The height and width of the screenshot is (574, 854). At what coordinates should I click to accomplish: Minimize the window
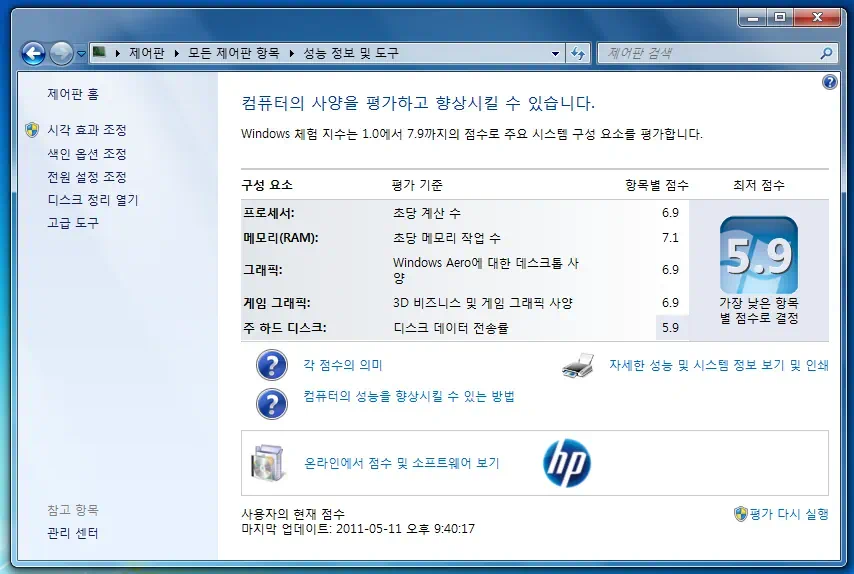click(x=753, y=17)
